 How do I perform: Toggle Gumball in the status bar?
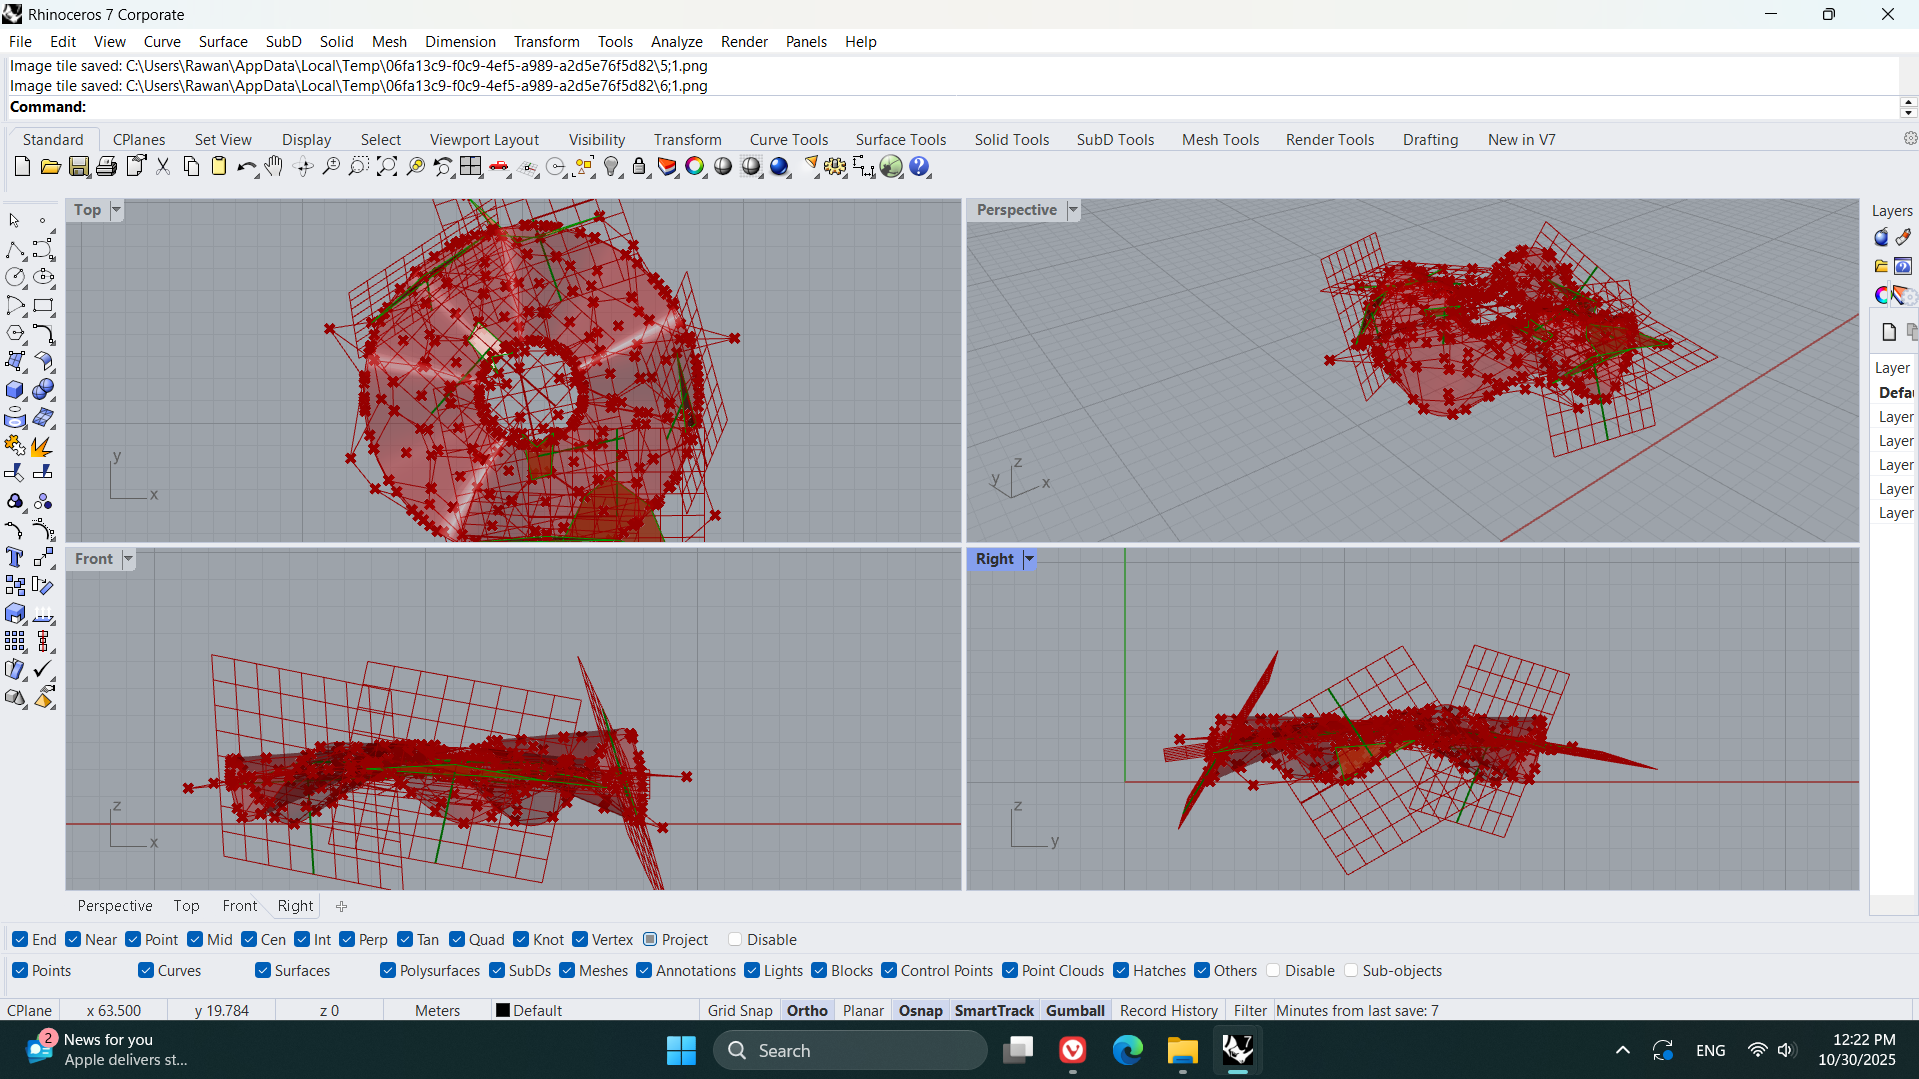[1075, 1011]
